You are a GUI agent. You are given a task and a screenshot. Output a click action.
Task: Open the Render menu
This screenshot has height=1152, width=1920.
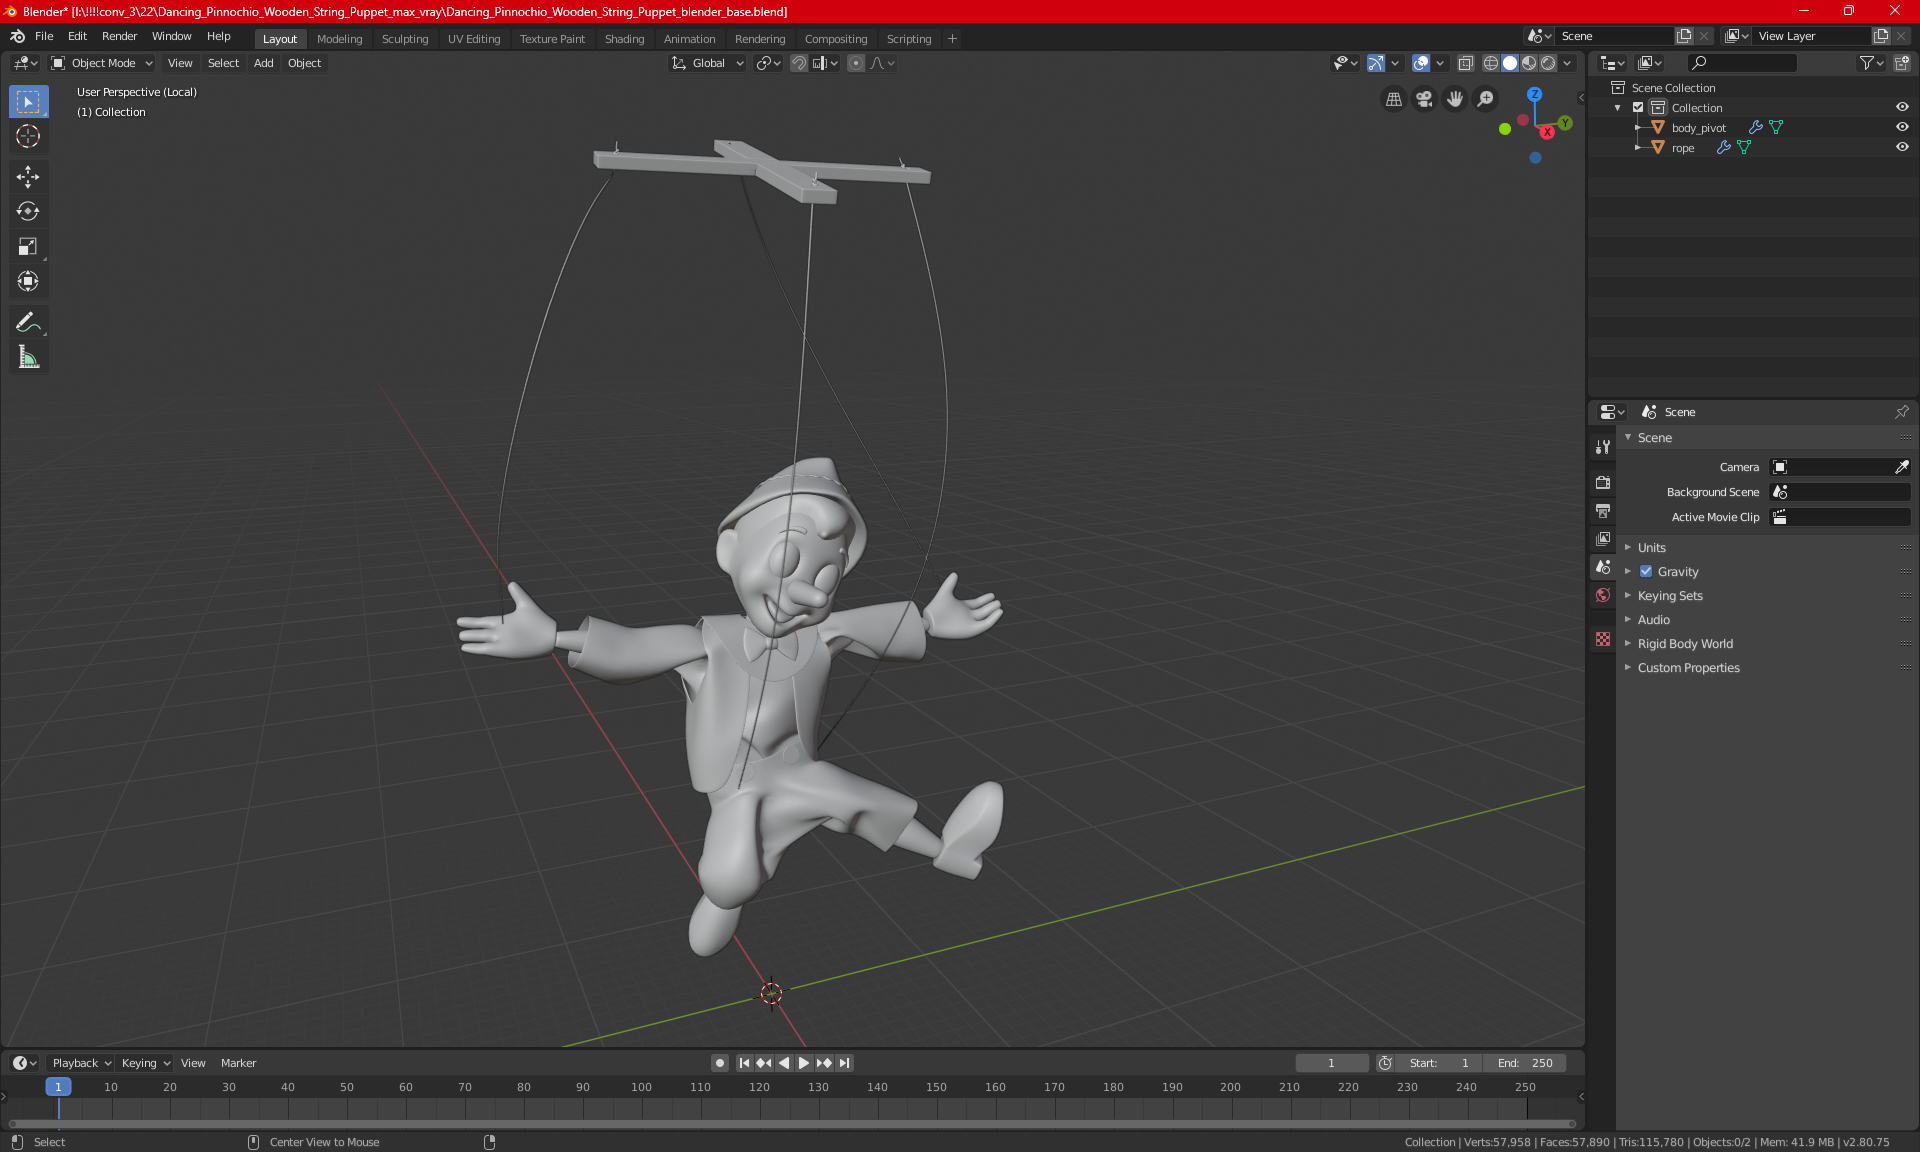(x=119, y=36)
